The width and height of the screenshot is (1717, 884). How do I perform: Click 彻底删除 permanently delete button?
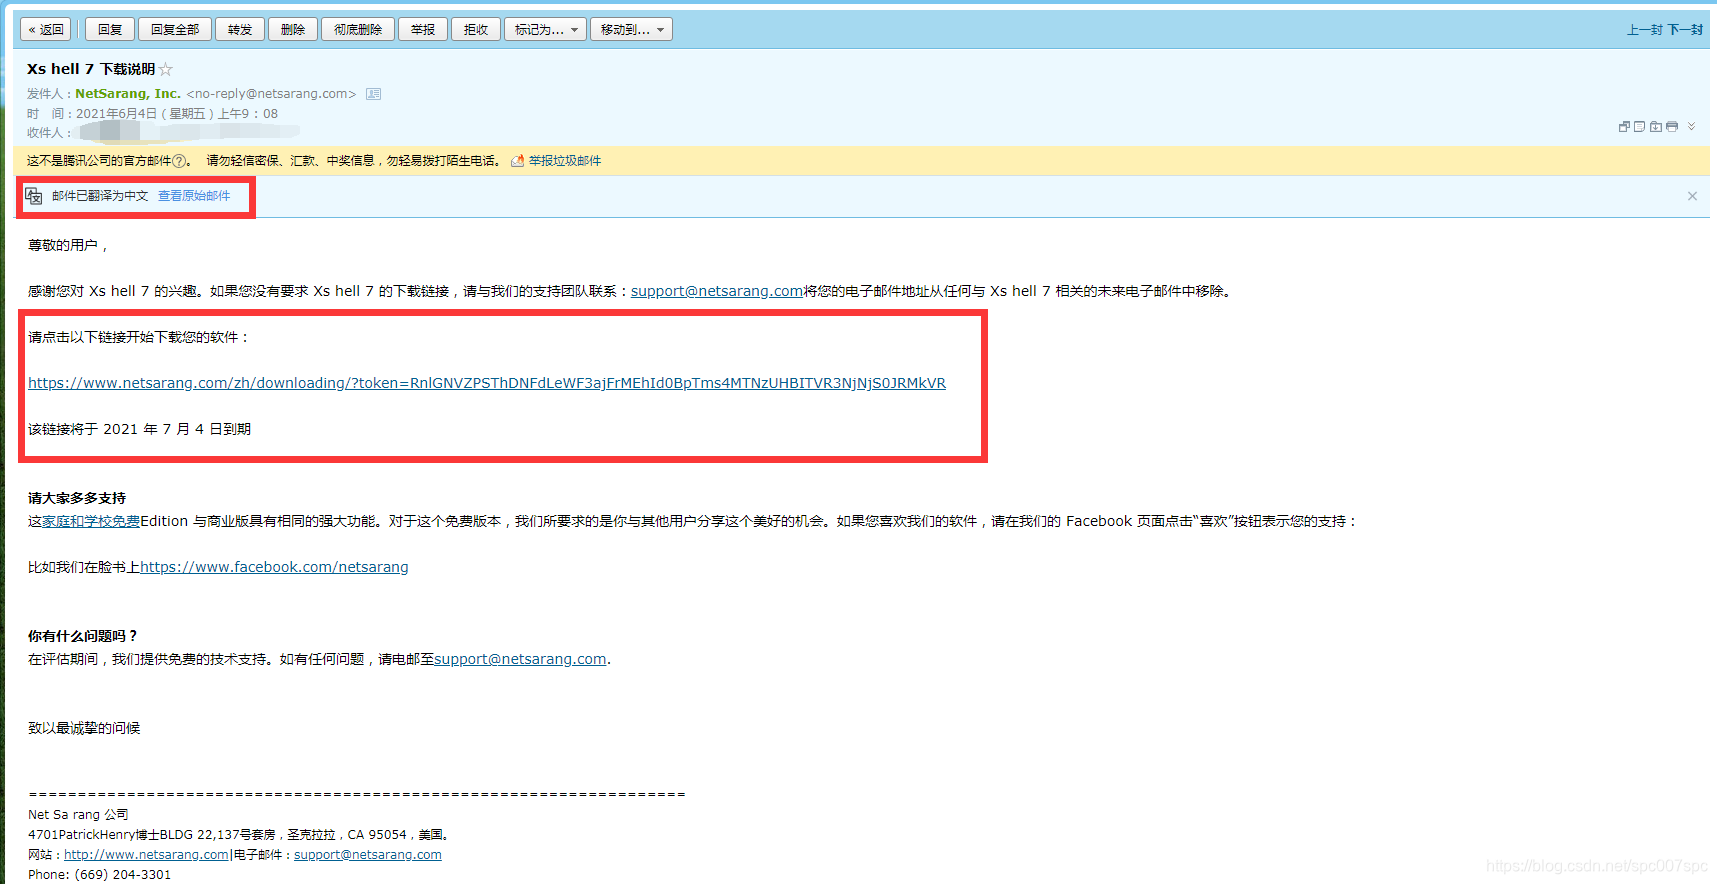[x=358, y=29]
